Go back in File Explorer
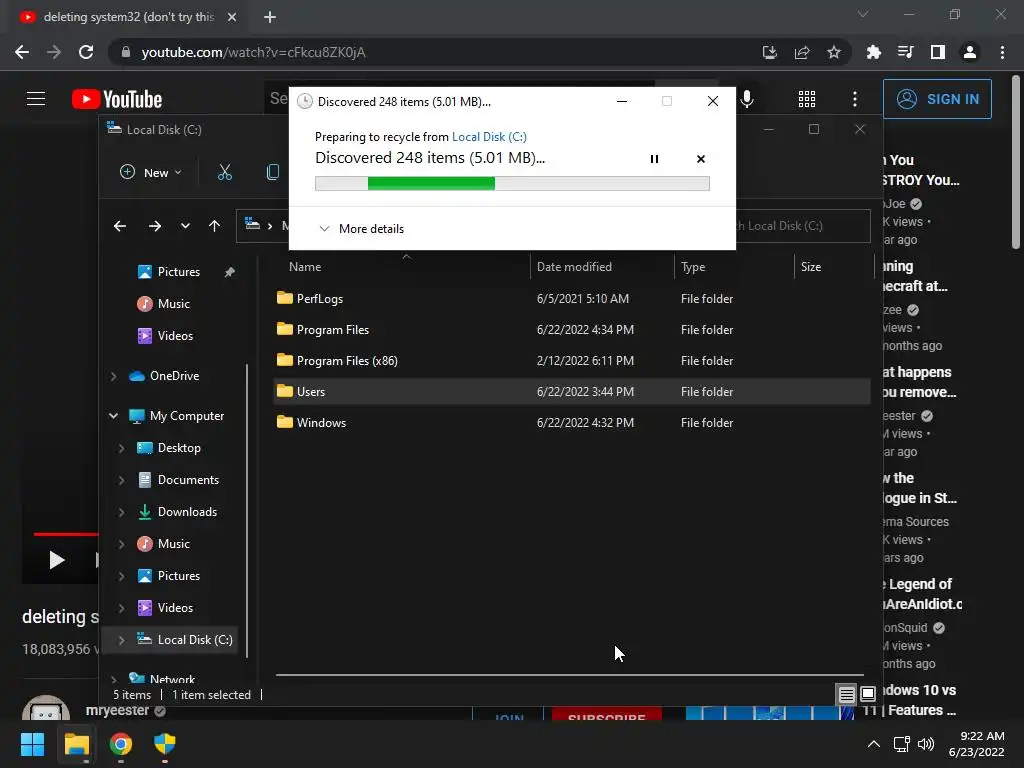1024x768 pixels. click(x=120, y=226)
